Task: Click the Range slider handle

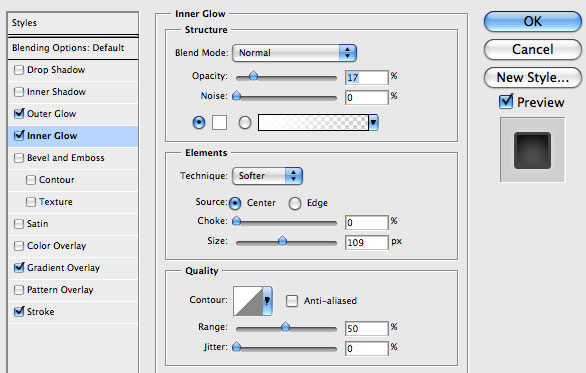Action: pyautogui.click(x=286, y=327)
